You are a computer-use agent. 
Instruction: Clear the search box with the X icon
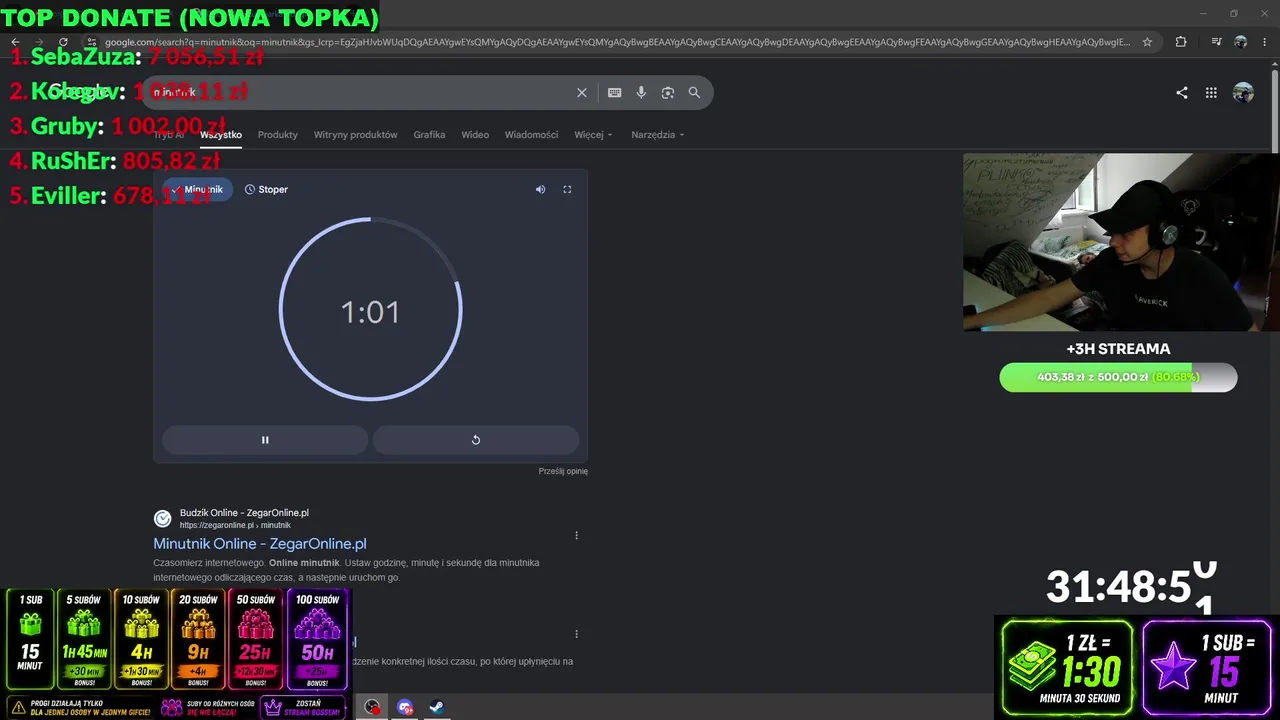tap(582, 93)
